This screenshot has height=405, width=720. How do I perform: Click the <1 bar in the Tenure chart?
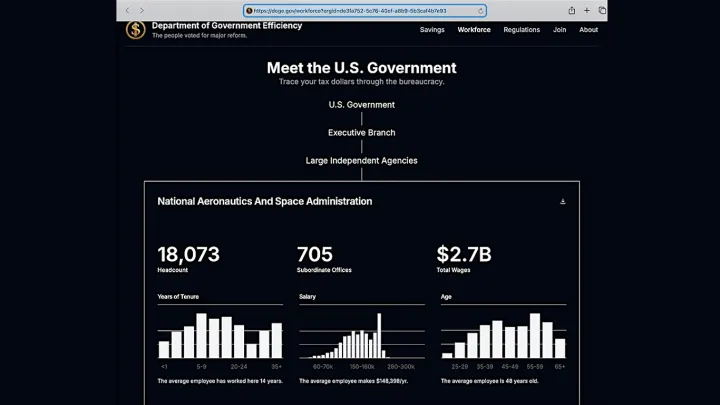164,349
